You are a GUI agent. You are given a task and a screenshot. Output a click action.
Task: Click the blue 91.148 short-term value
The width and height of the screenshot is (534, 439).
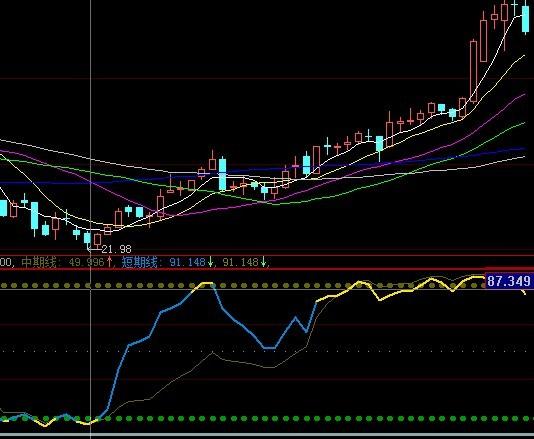[187, 262]
